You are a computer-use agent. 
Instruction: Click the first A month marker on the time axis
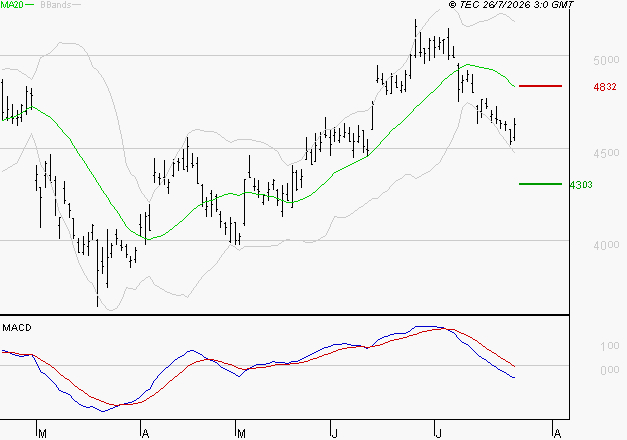(146, 434)
